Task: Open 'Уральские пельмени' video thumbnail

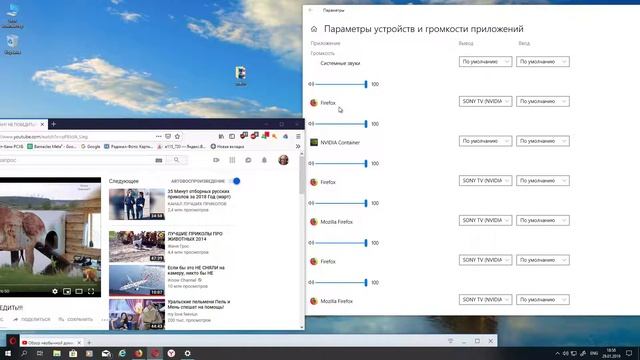Action: (137, 314)
